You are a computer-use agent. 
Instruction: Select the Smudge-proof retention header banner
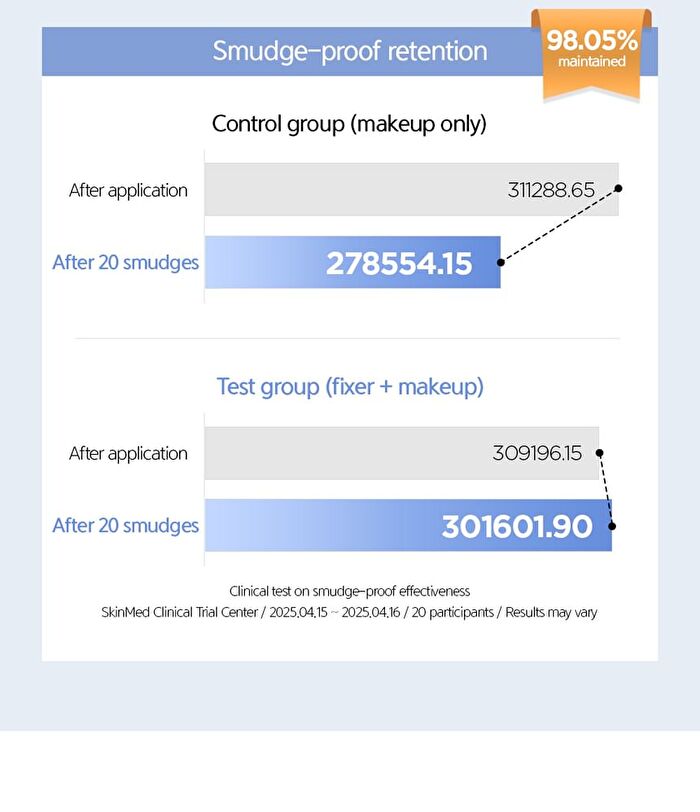click(x=350, y=51)
